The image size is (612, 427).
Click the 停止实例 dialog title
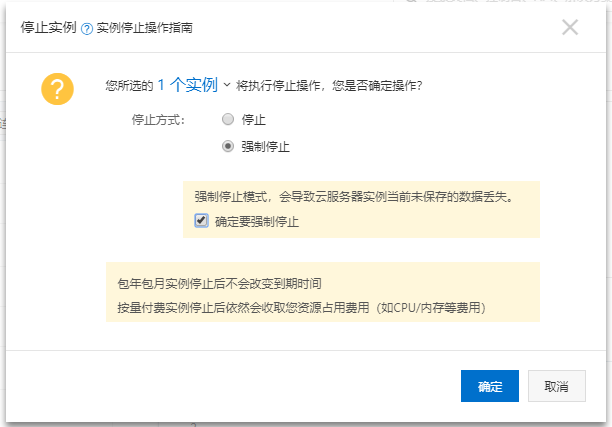click(x=48, y=28)
